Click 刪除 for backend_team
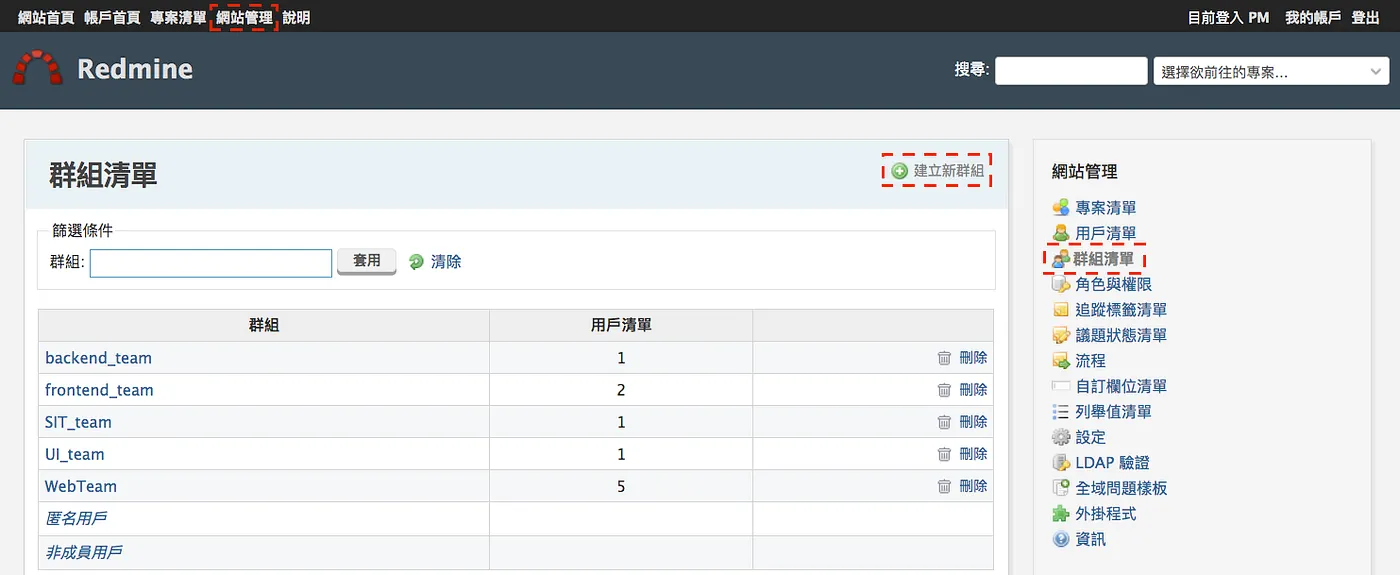This screenshot has width=1400, height=575. click(973, 358)
